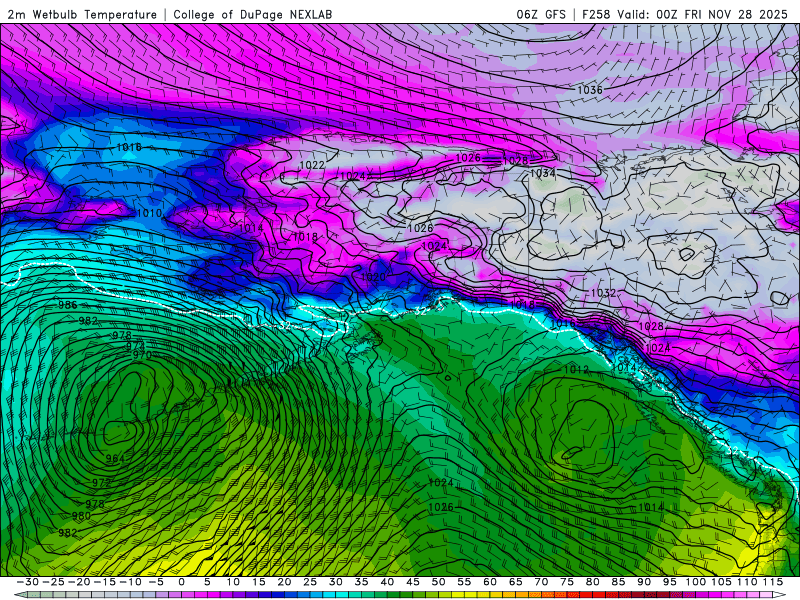The image size is (800, 600).
Task: Click the 35 color scale label
Action: tap(361, 582)
